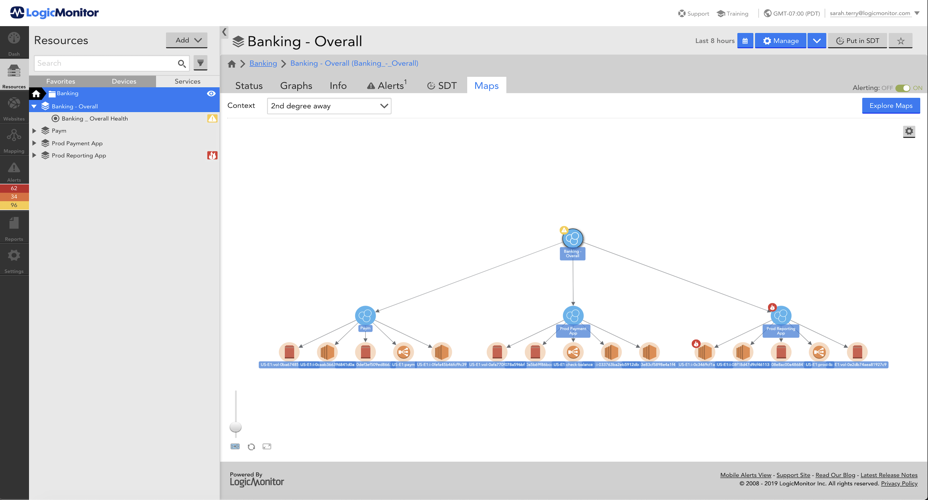Image resolution: width=928 pixels, height=500 pixels.
Task: Expand the Prod Reporting App tree node
Action: (34, 156)
